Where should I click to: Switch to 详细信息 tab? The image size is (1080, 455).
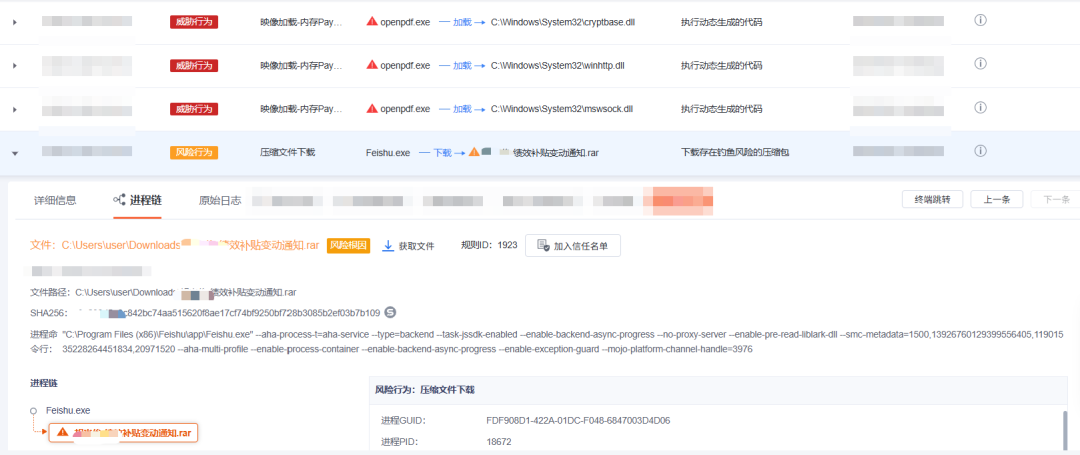(55, 200)
